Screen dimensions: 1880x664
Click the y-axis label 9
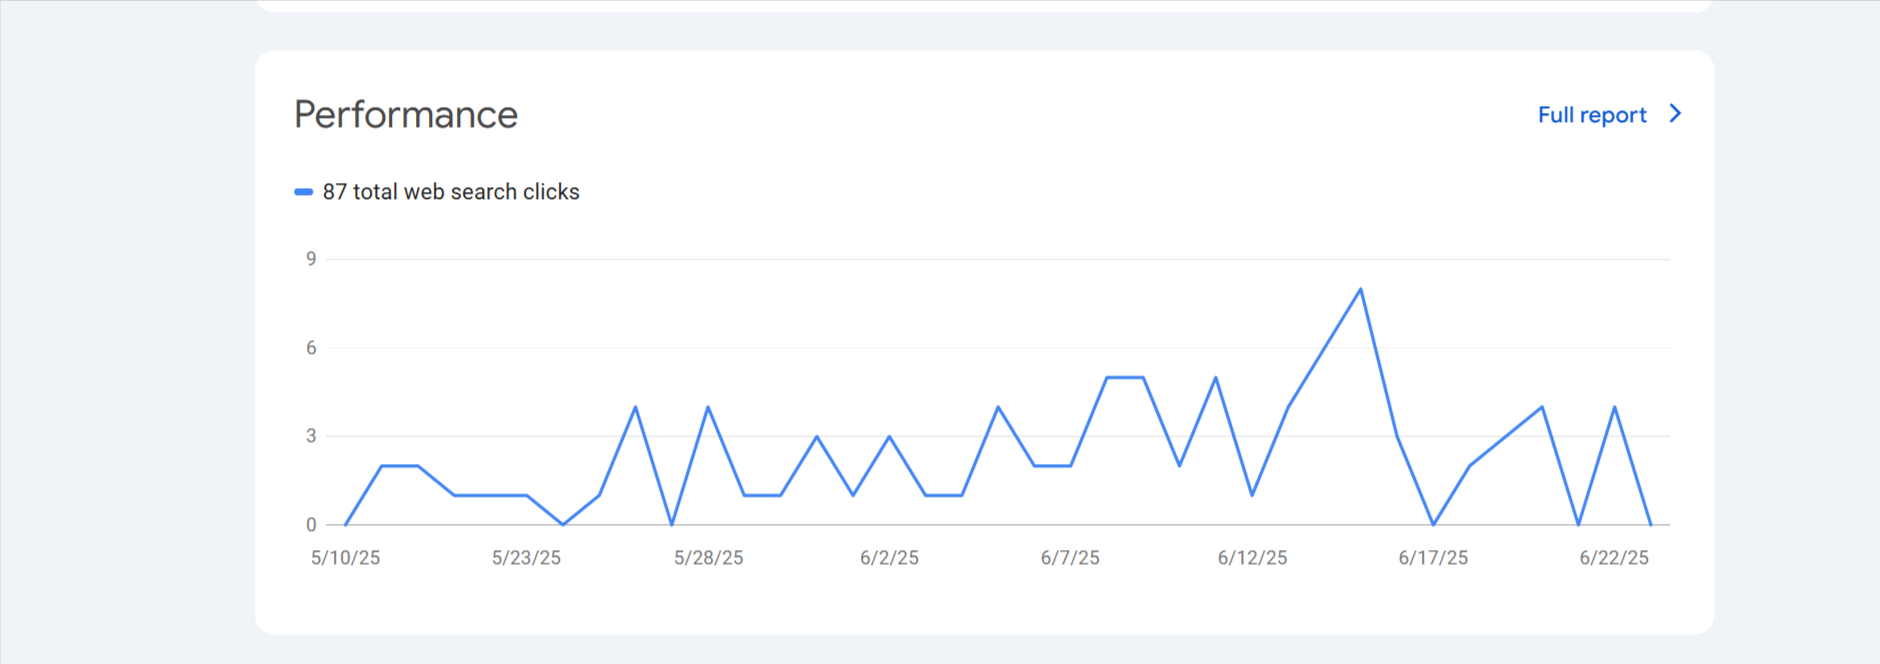tap(311, 259)
